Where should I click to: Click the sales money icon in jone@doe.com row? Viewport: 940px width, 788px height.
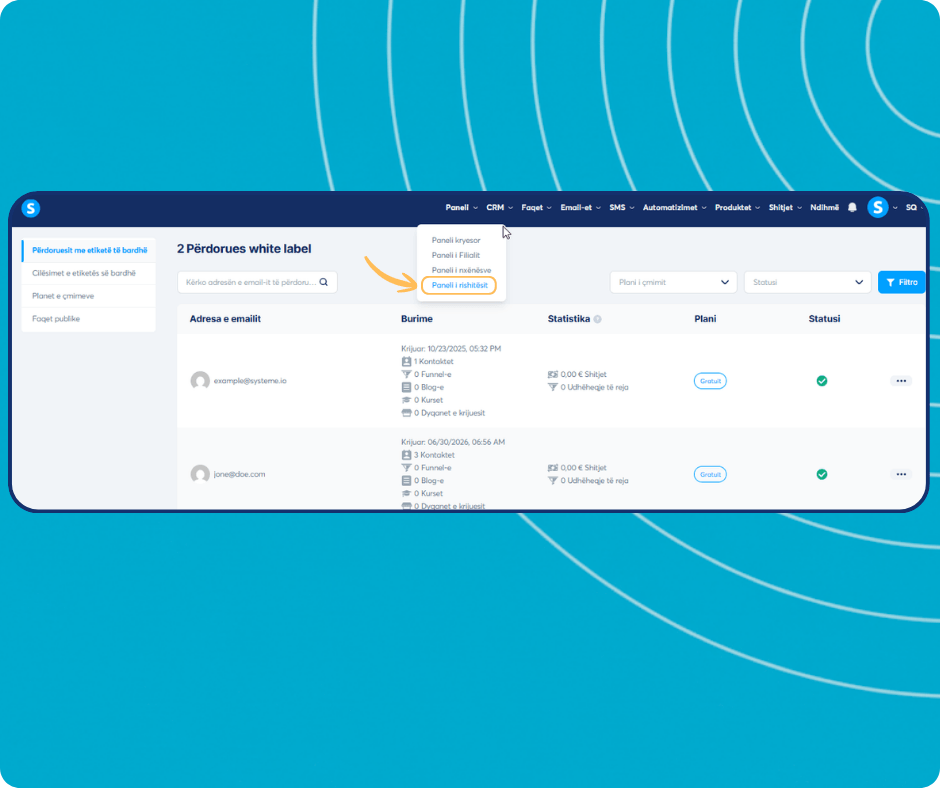coord(553,468)
